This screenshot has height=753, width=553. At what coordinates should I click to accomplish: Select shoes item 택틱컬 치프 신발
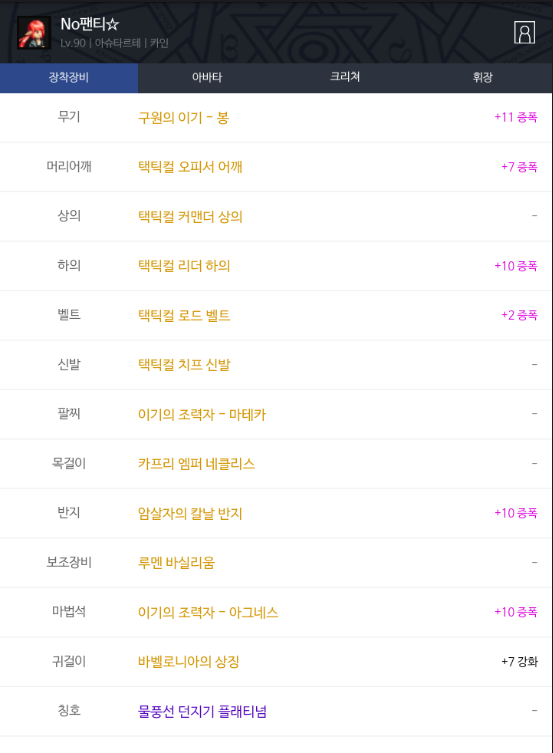coord(184,365)
